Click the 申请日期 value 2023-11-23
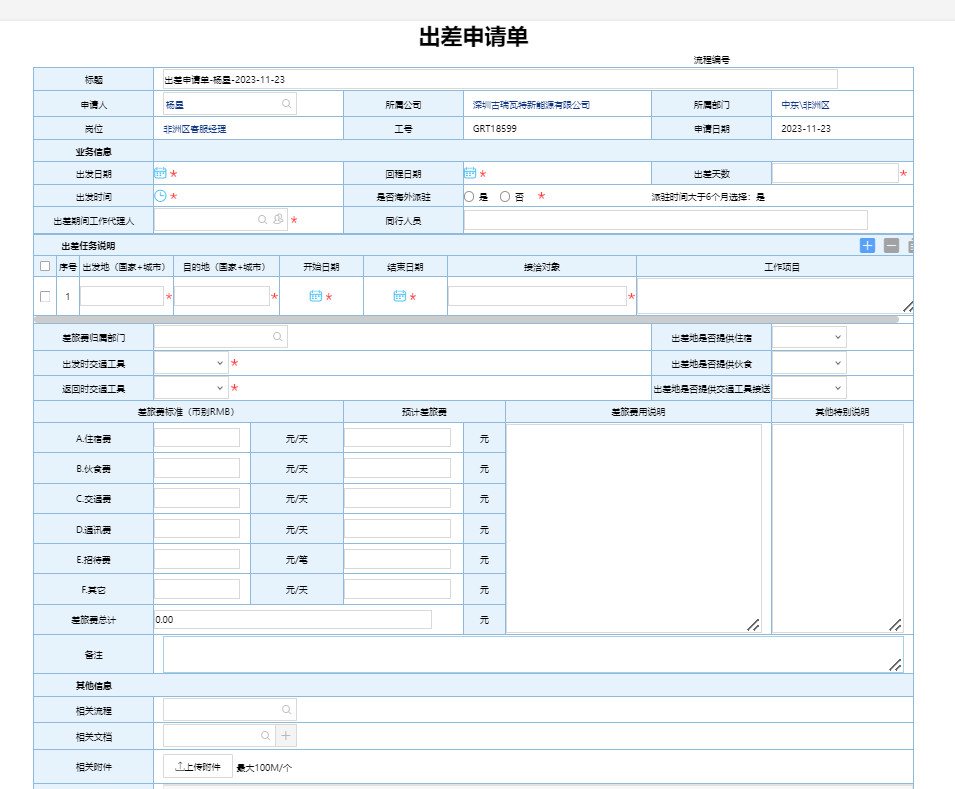This screenshot has height=789, width=955. coord(806,129)
